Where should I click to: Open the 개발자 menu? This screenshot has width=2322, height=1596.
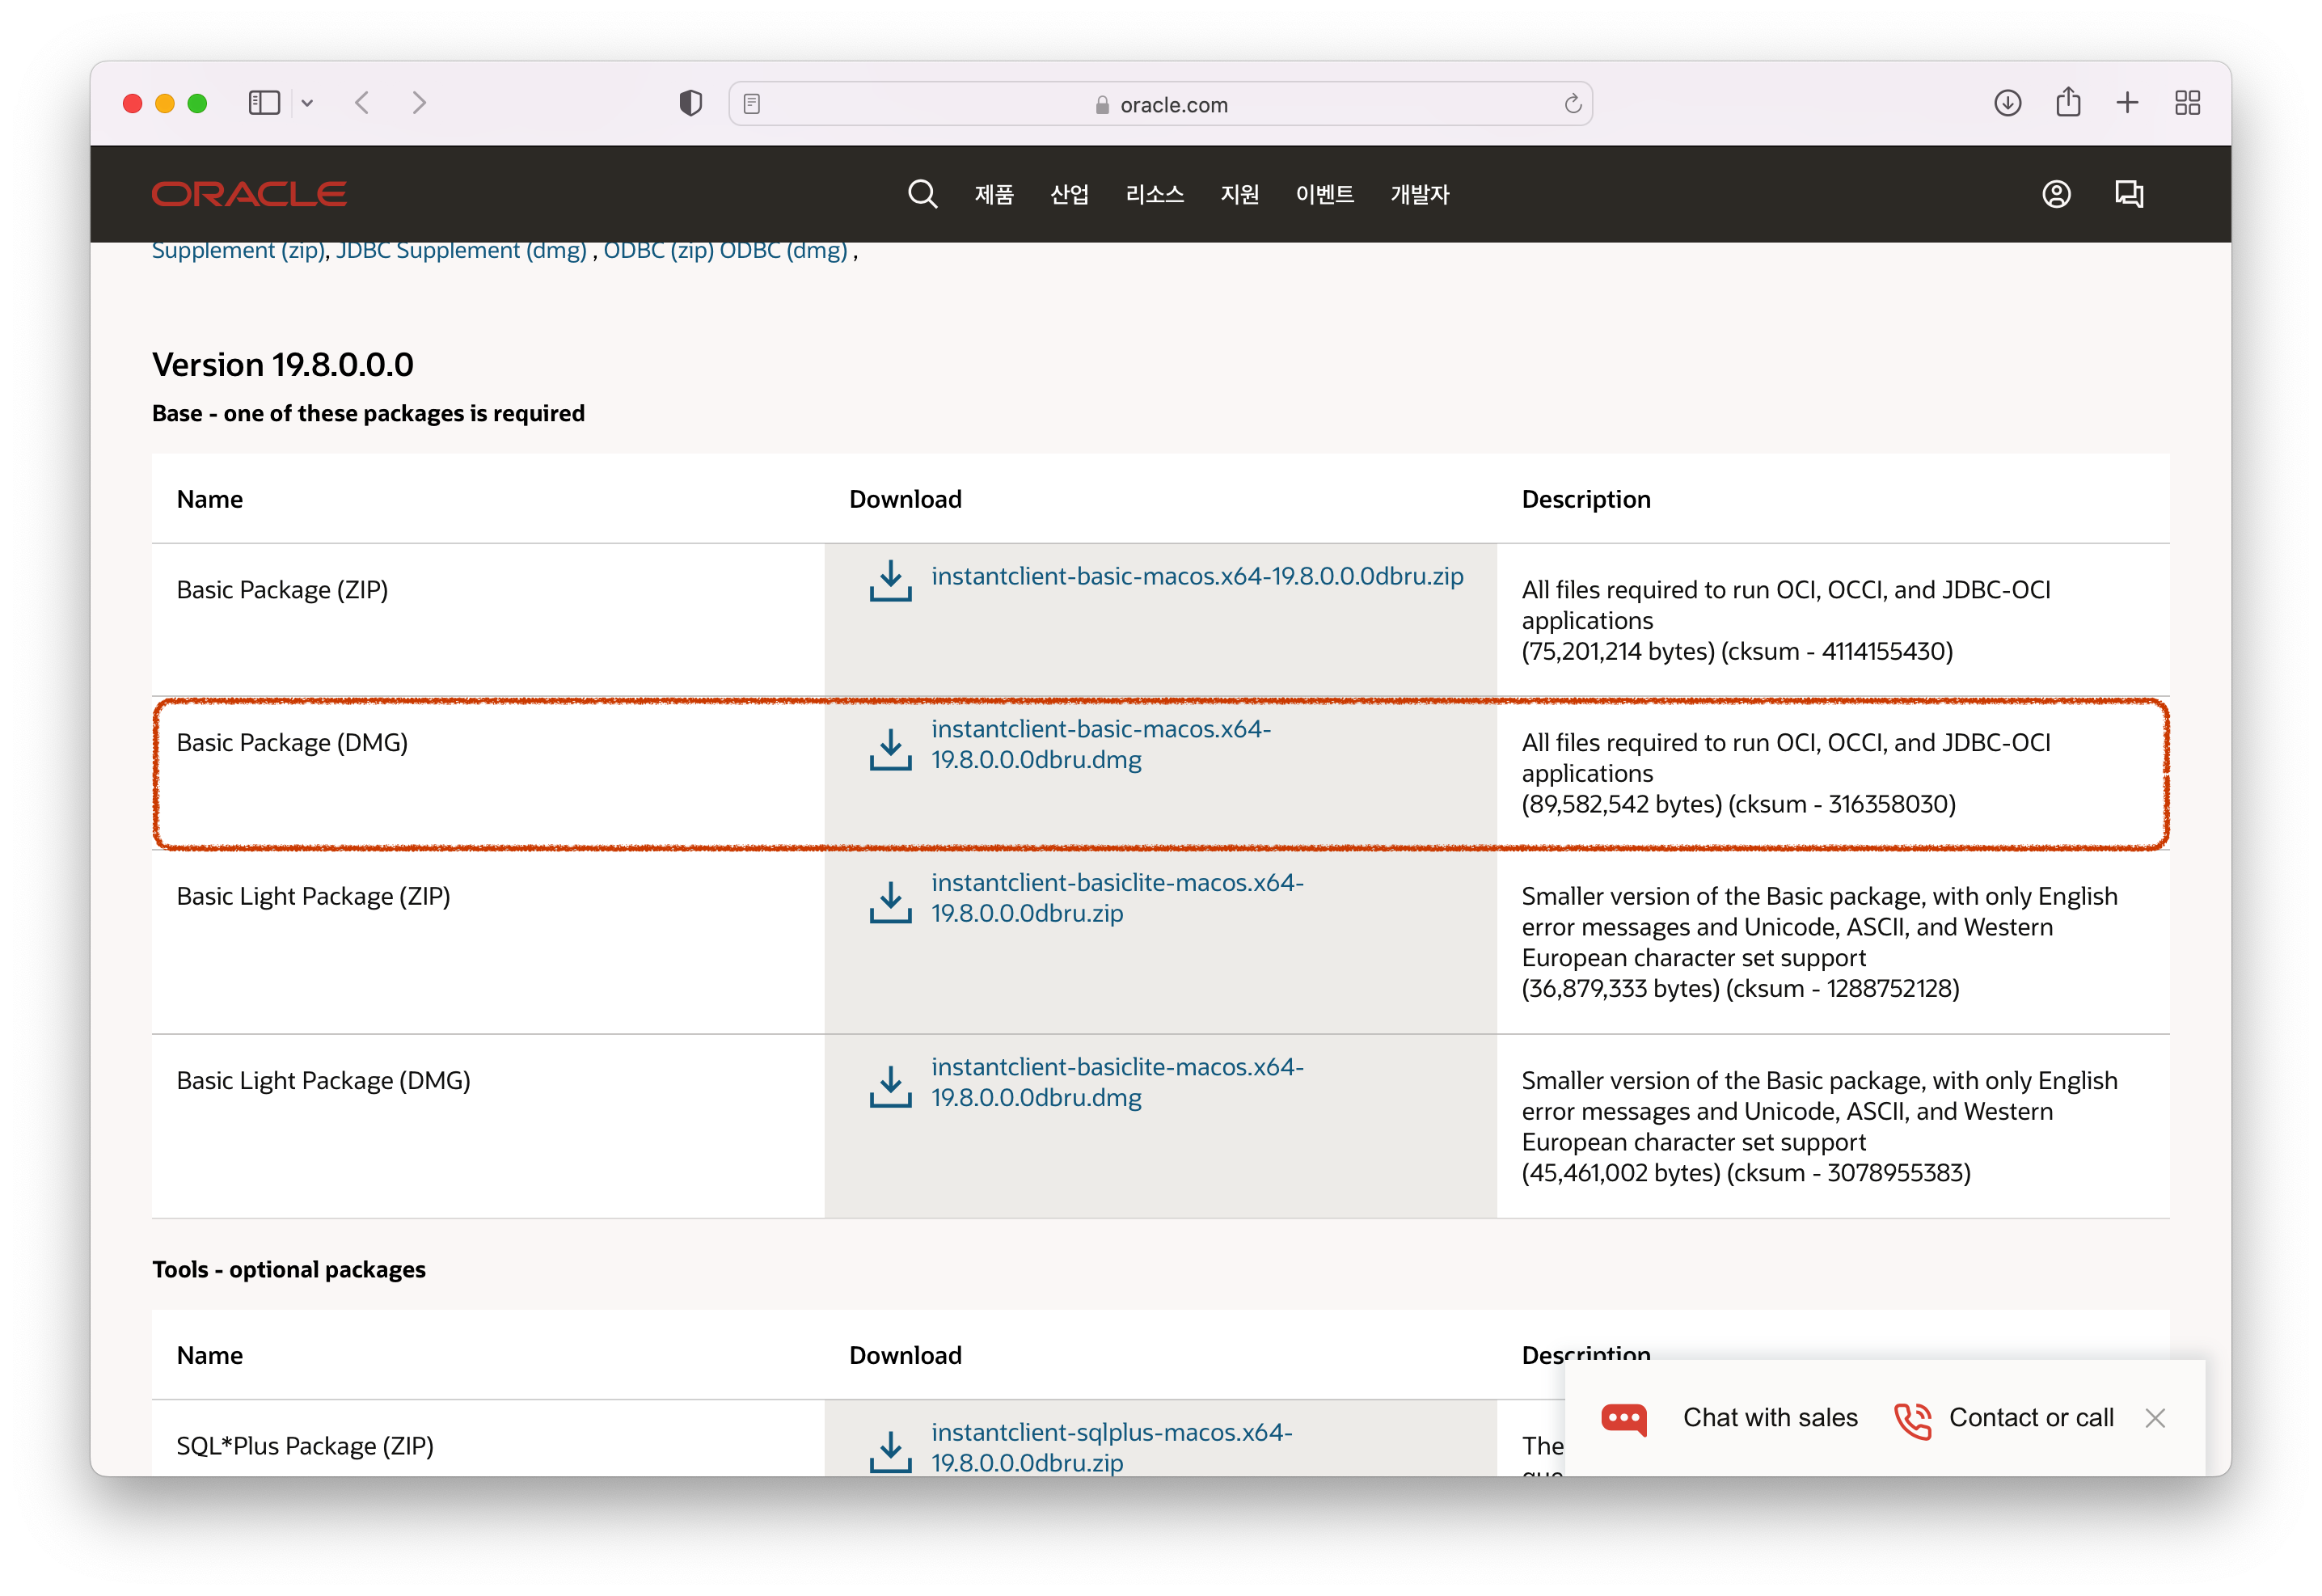pos(1419,194)
